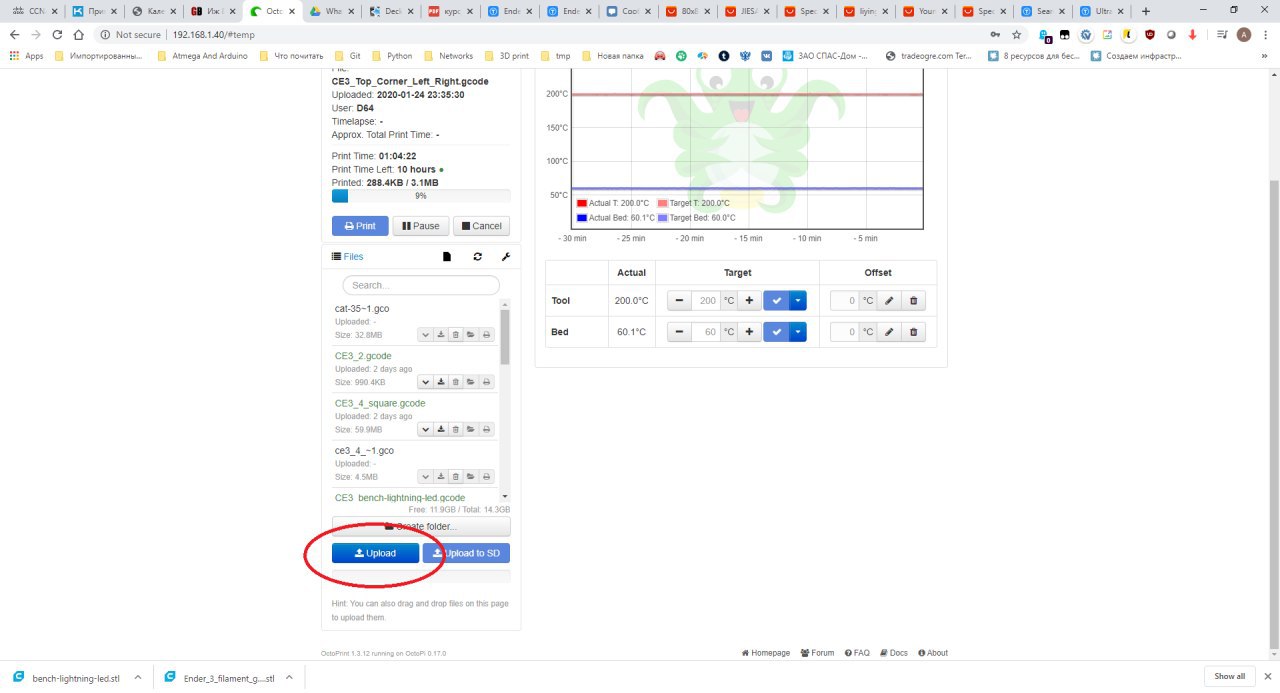Load ce3_4_~1.gco using its folder-open icon
The image size is (1280, 693).
(x=471, y=477)
